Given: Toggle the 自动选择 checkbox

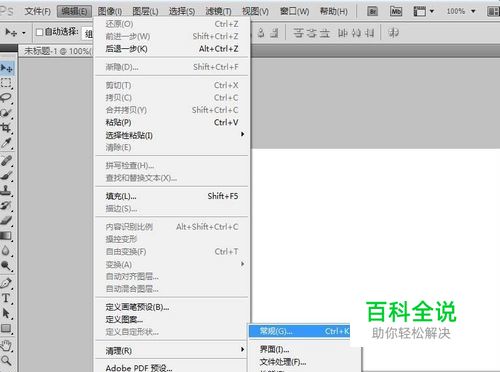Looking at the screenshot, I should [39, 32].
